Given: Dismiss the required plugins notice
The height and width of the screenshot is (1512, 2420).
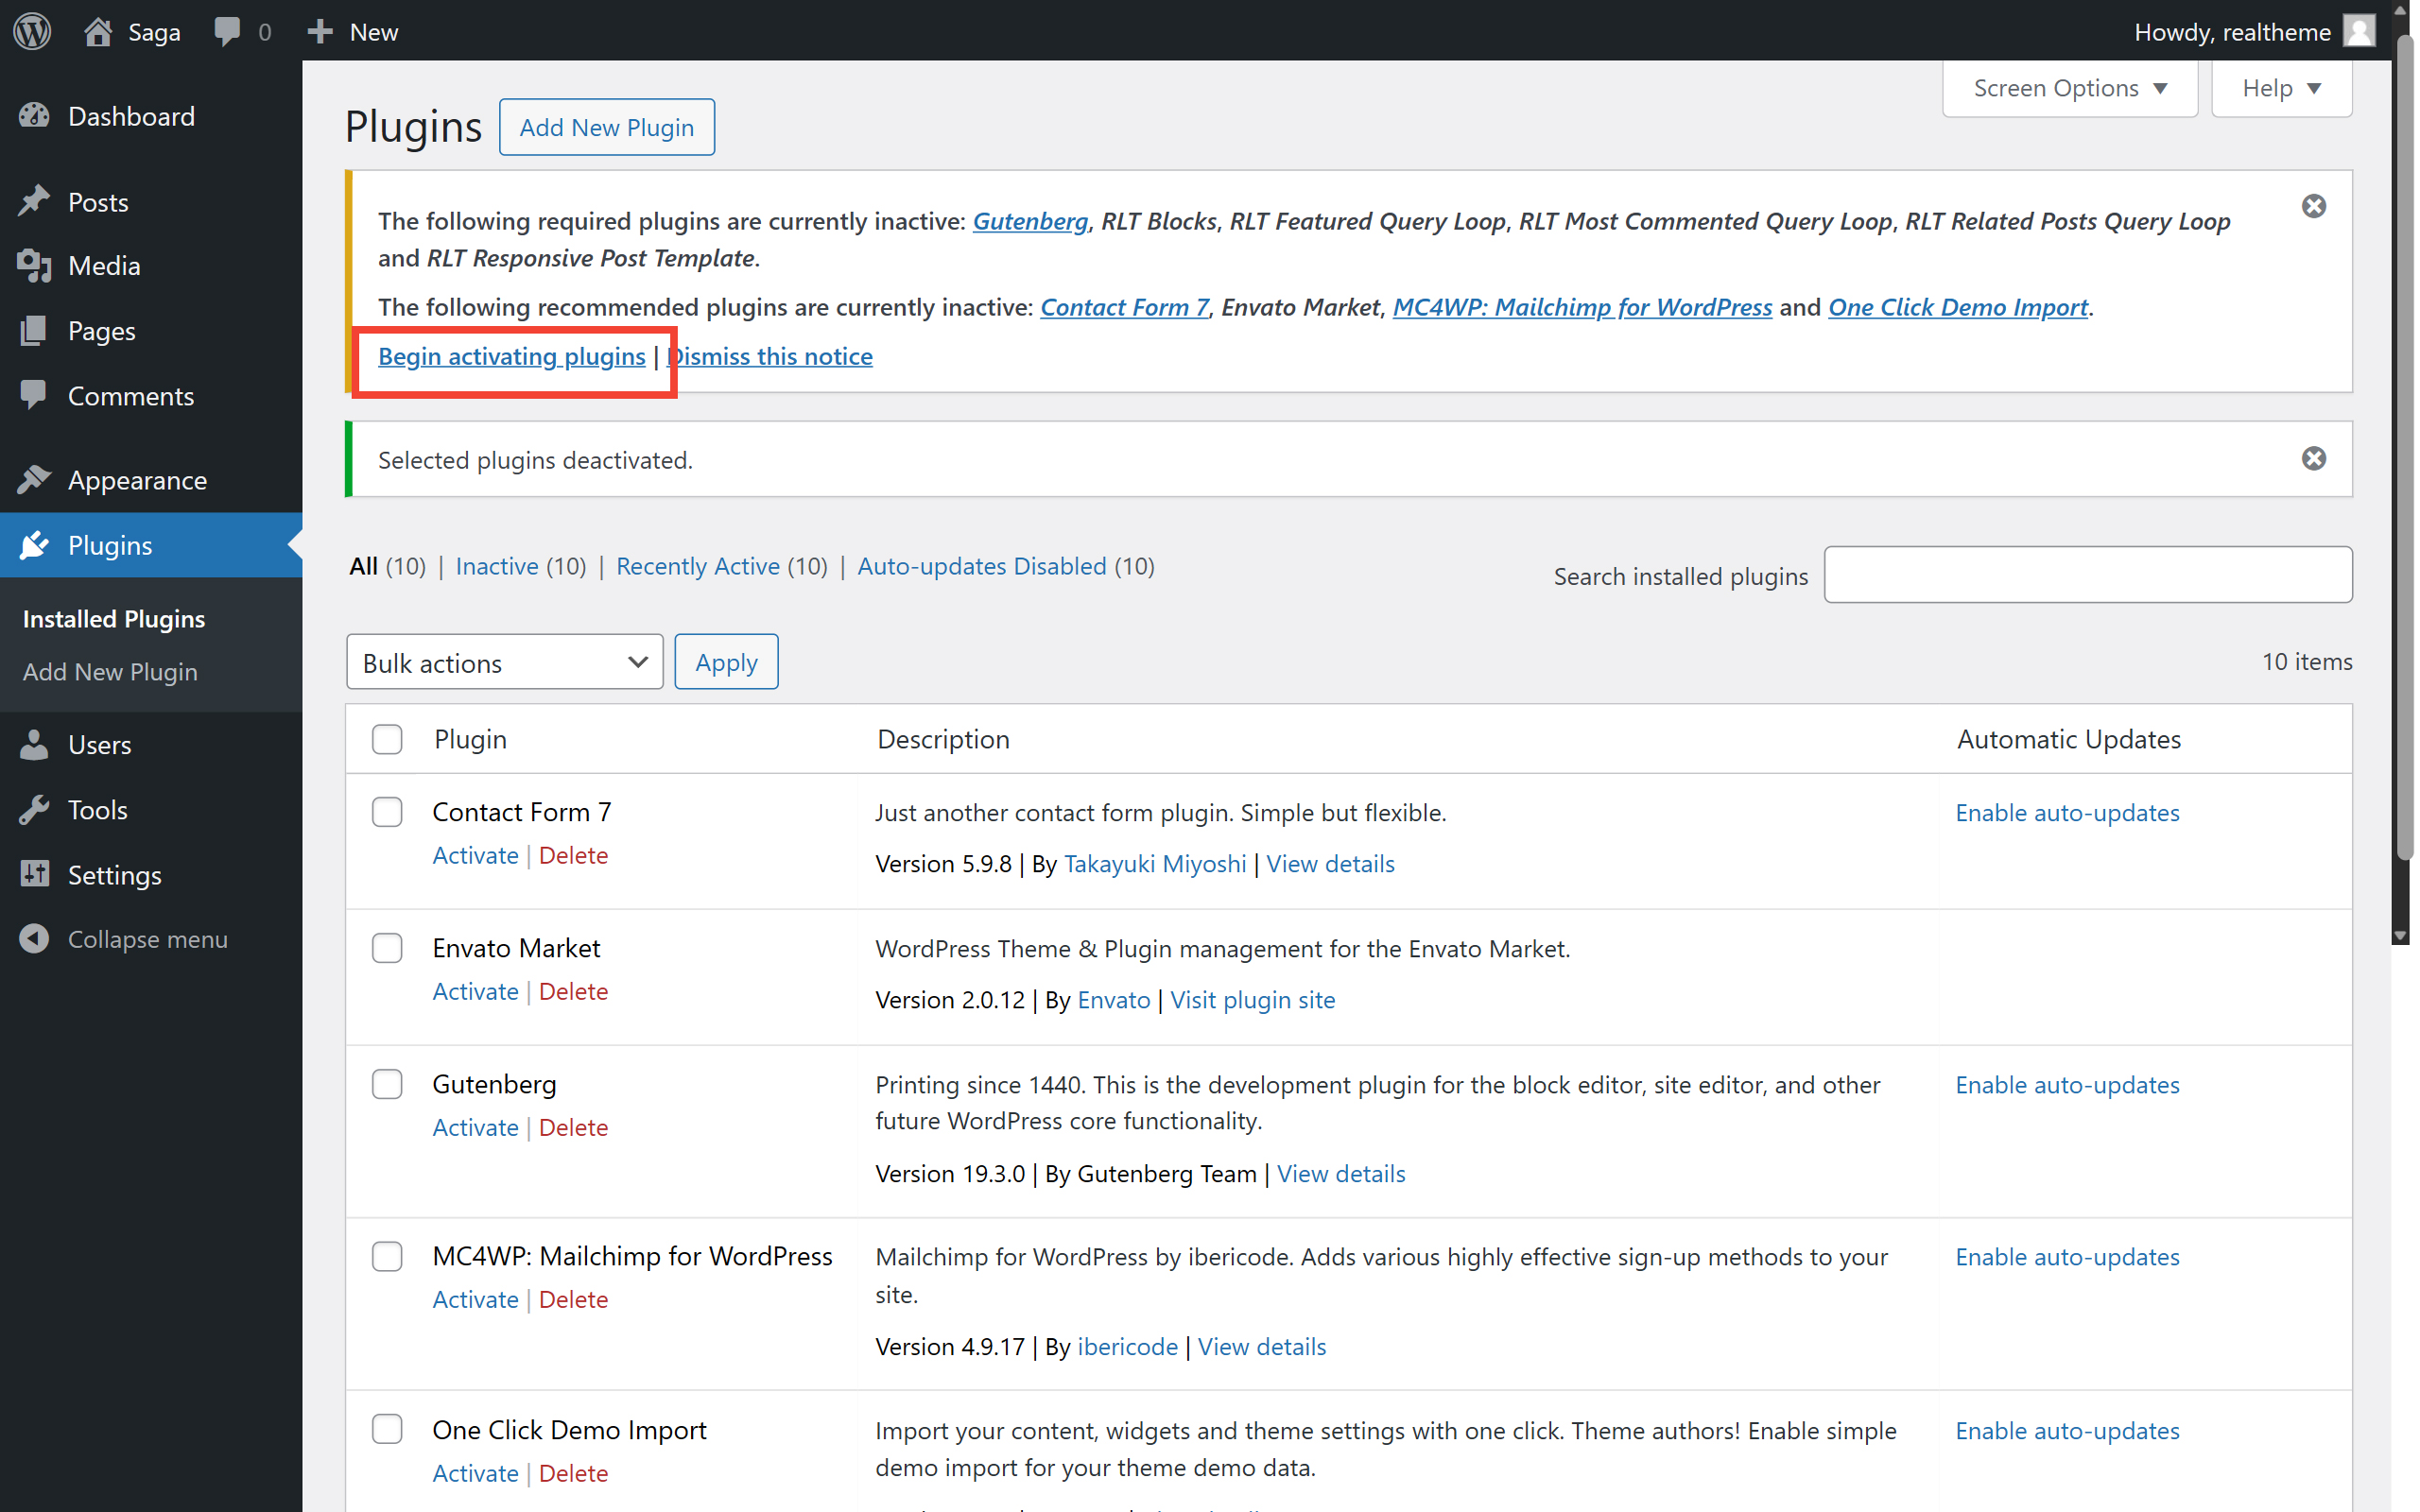Looking at the screenshot, I should 2313,206.
